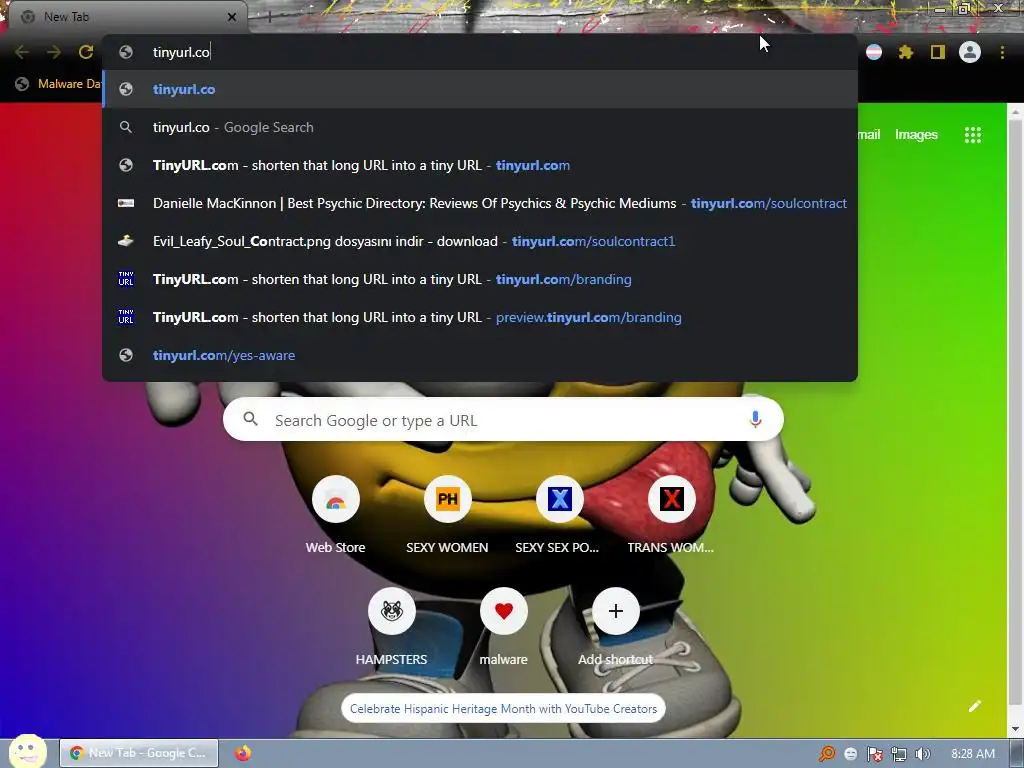Select tinyurl.co Google Search suggestion

[x=480, y=127]
